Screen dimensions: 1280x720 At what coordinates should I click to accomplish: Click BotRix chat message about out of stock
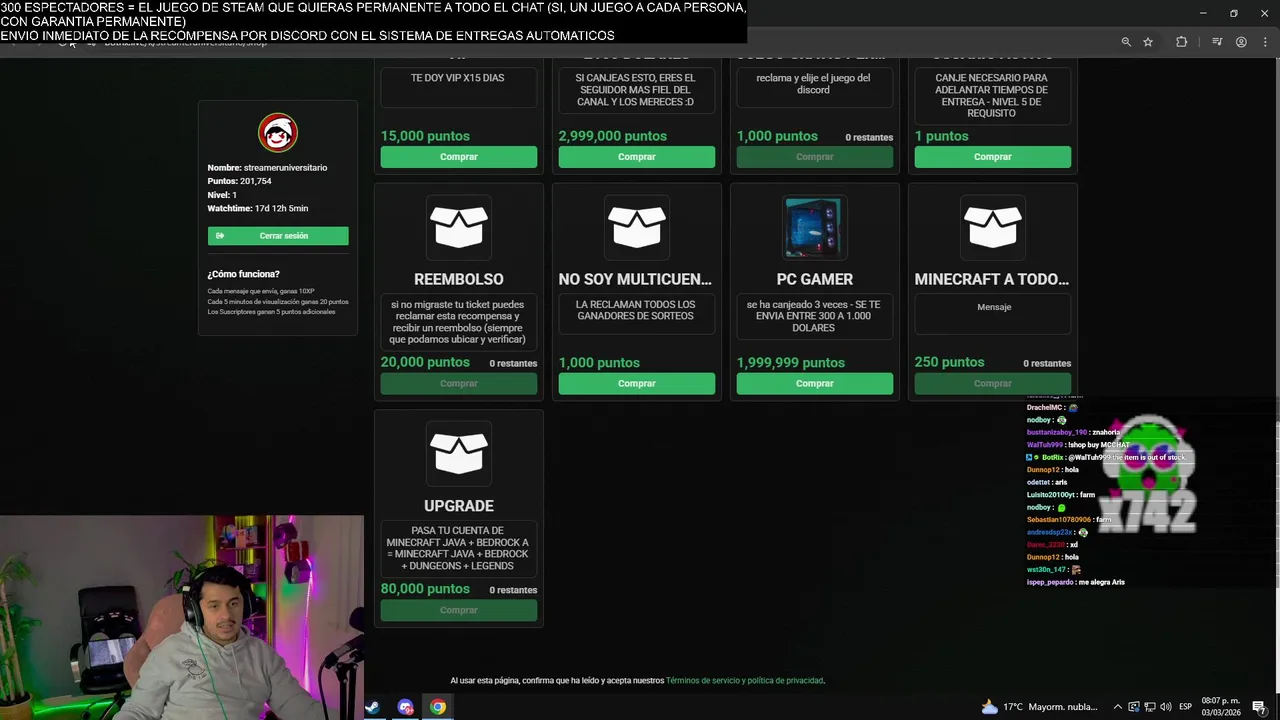(x=1106, y=457)
